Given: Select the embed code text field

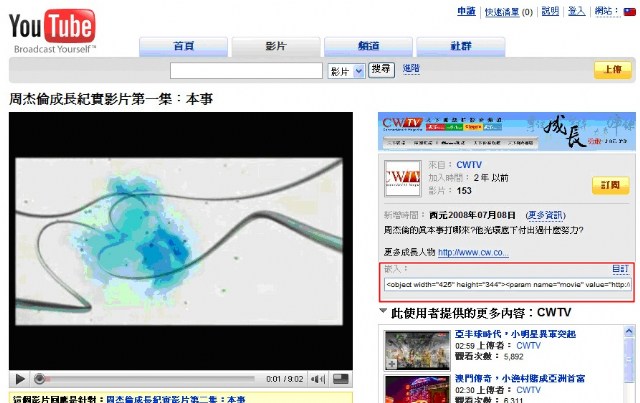Looking at the screenshot, I should pos(508,284).
